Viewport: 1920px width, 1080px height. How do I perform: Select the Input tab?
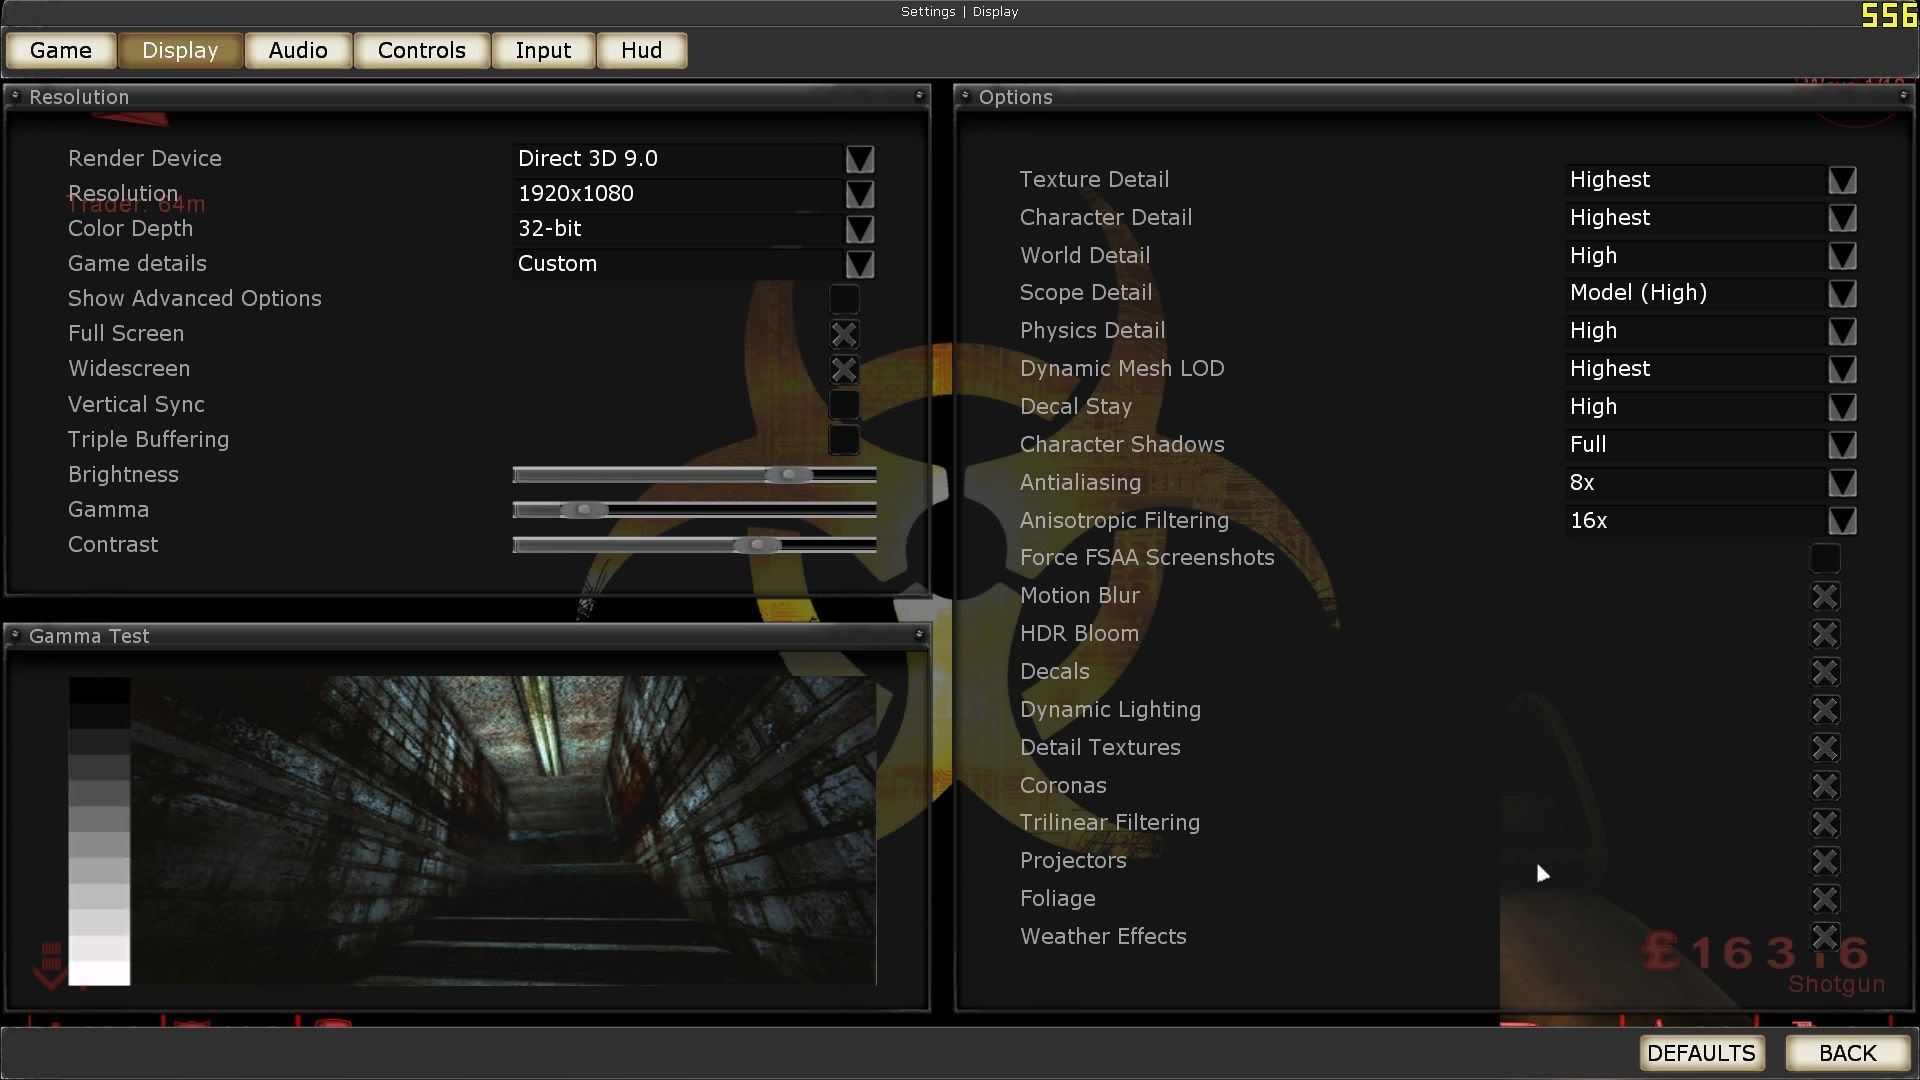(543, 50)
